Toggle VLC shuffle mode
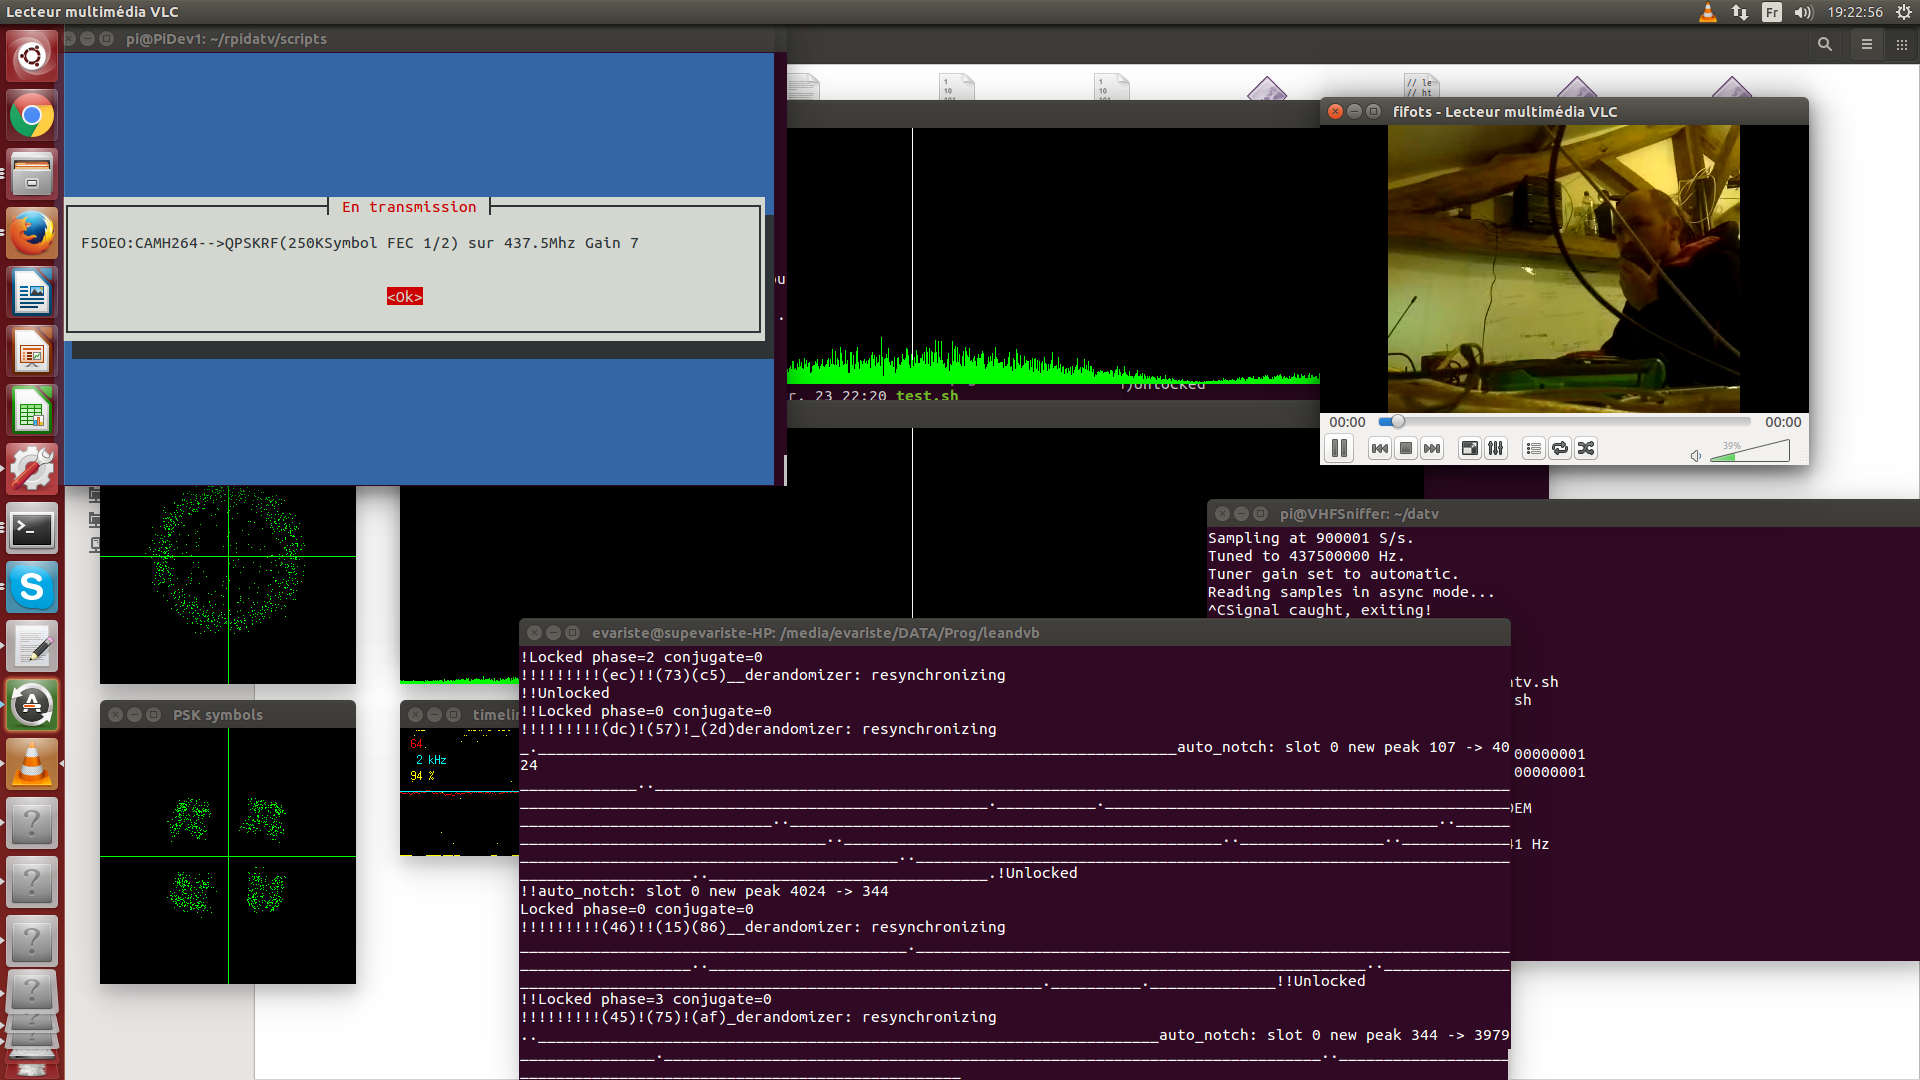The image size is (1920, 1080). [x=1585, y=449]
